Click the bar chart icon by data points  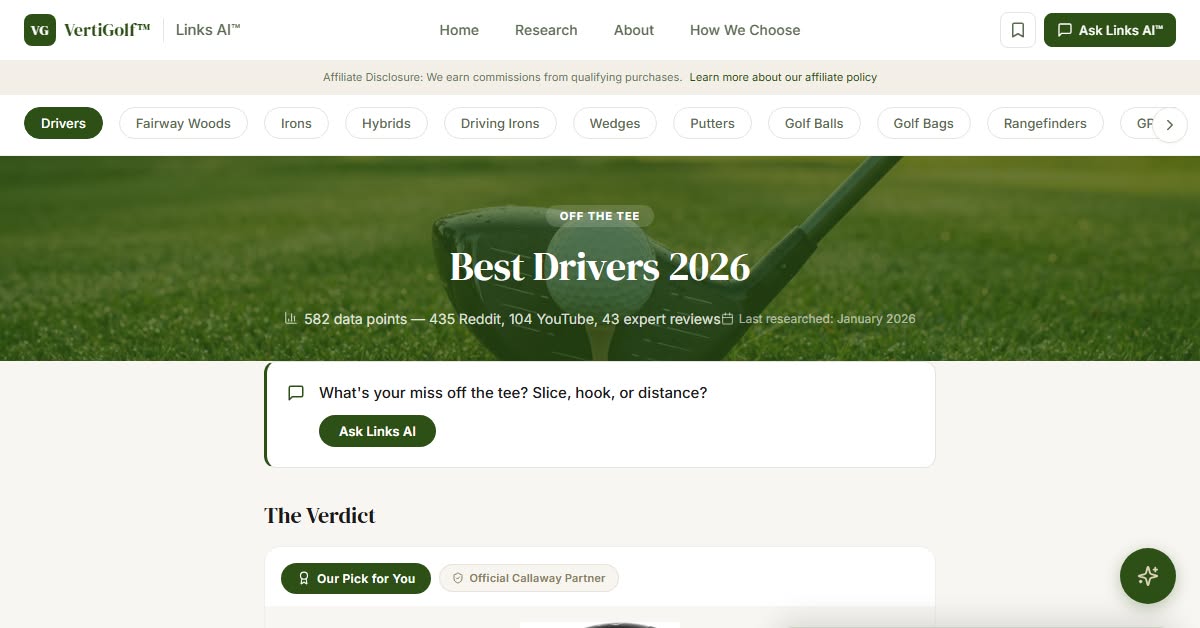pos(291,318)
